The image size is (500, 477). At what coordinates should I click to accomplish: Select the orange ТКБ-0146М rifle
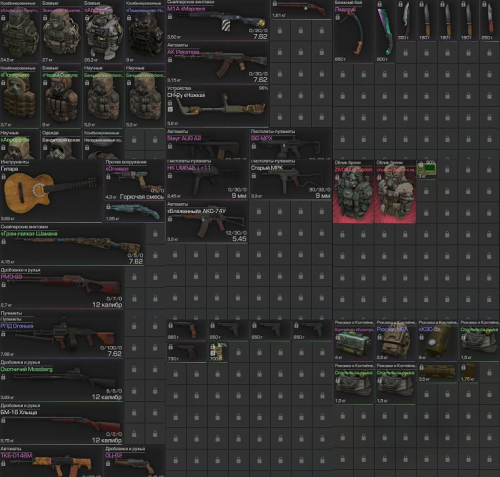[x=51, y=462]
